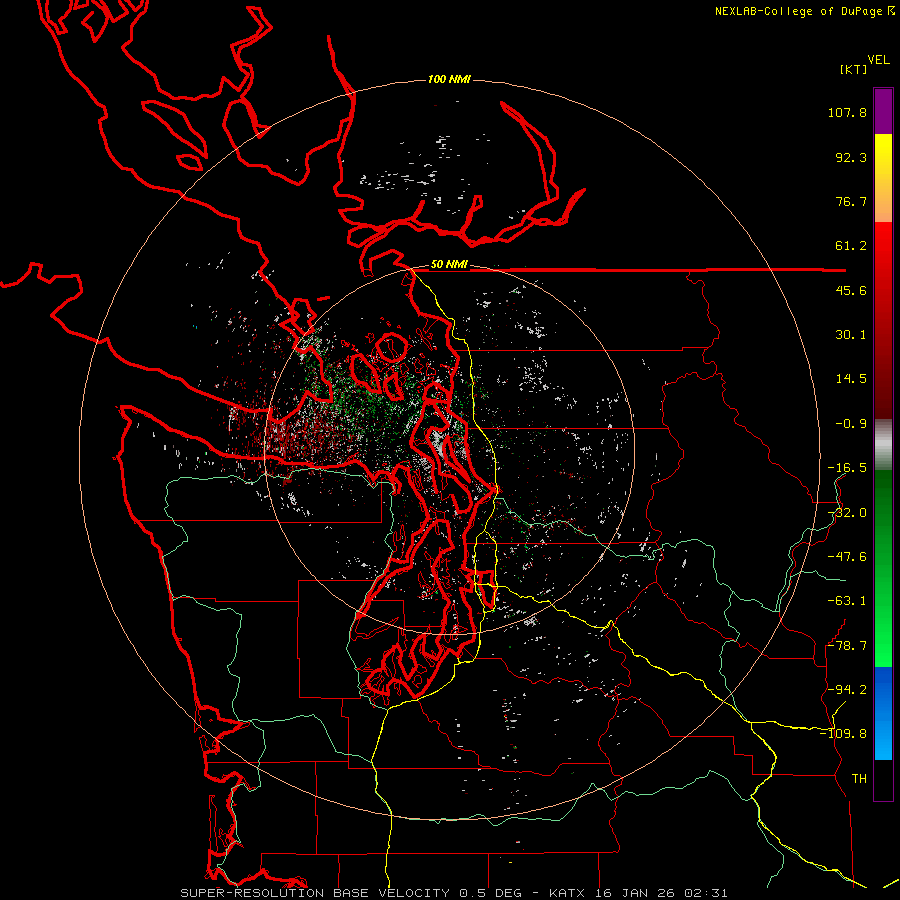The image size is (900, 900).
Task: Pick the green segment of the color bar
Action: coord(883,568)
